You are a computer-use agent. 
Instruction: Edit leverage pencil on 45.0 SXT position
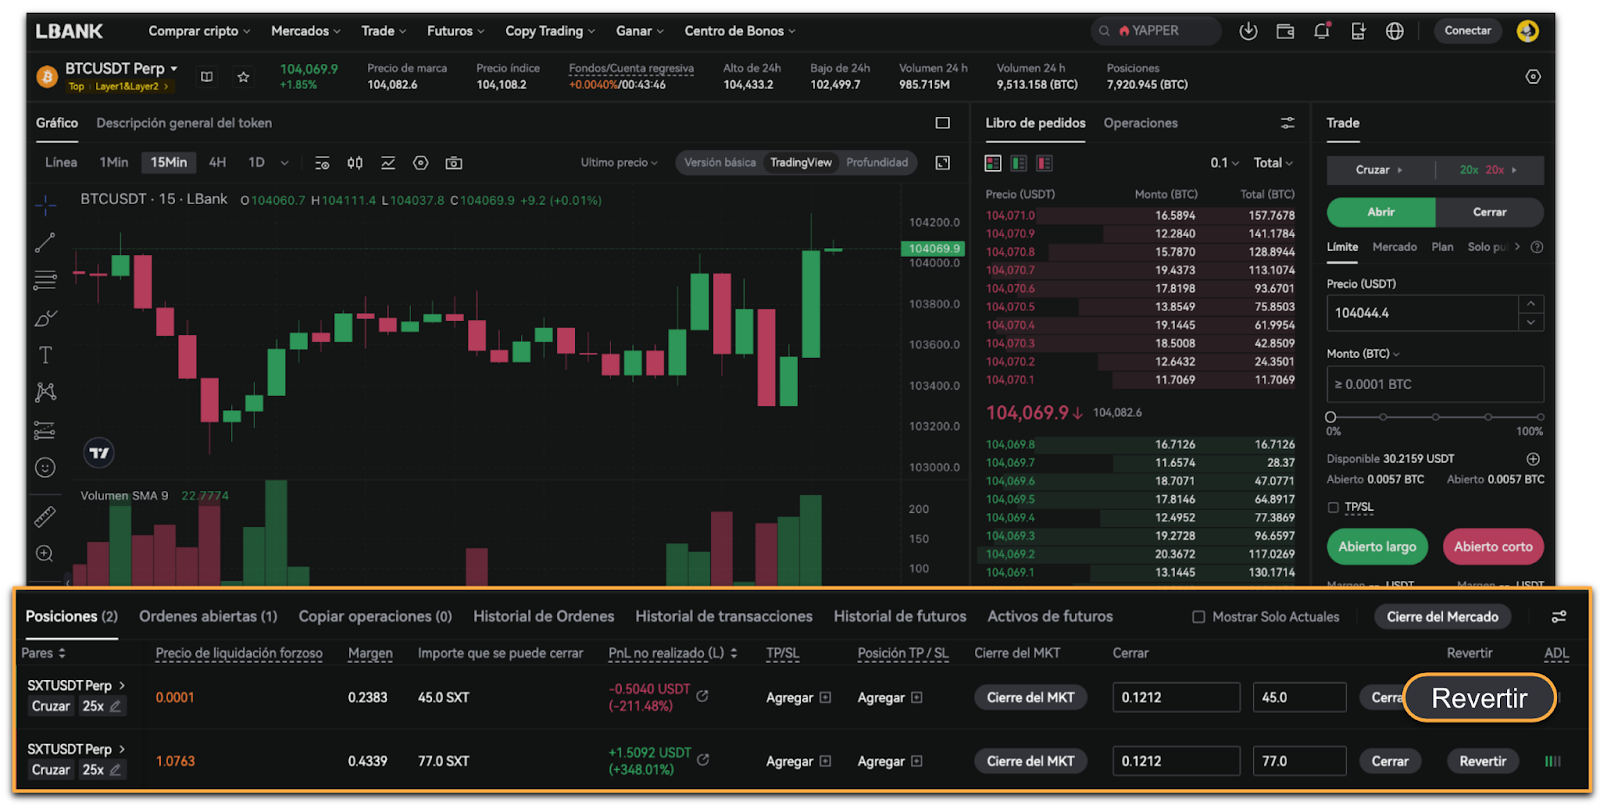116,706
